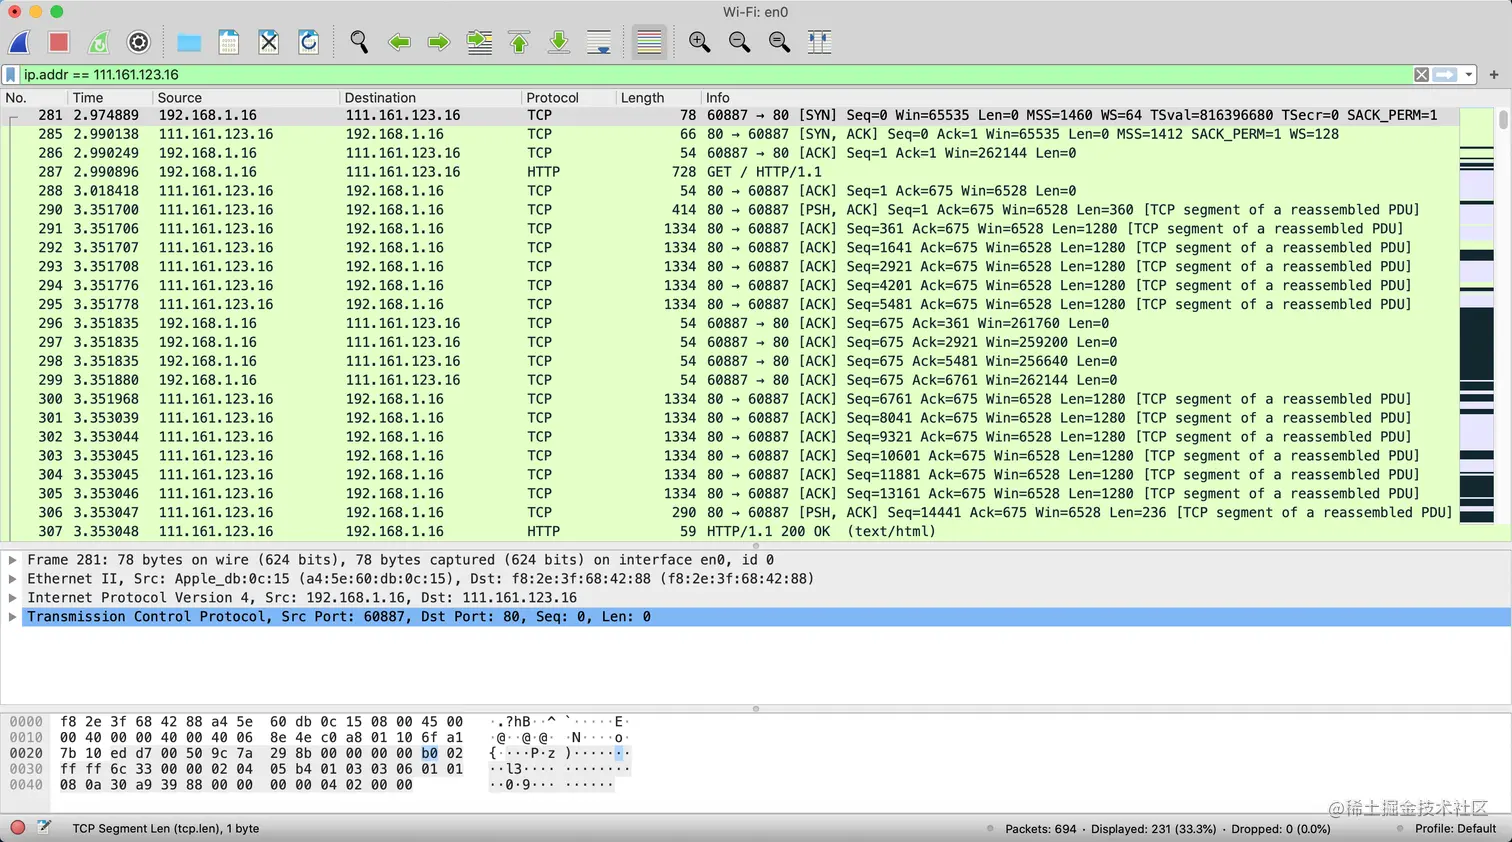Apply the display filter arrow button

click(1445, 75)
